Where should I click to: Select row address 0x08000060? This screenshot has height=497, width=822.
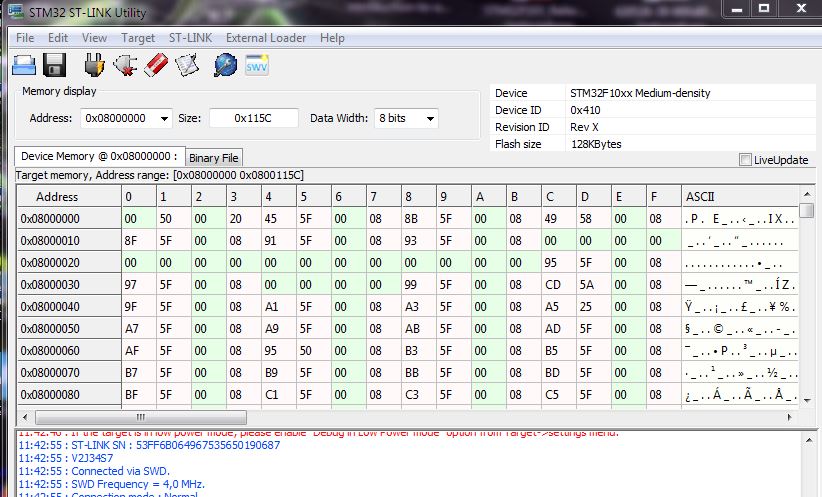pos(69,351)
